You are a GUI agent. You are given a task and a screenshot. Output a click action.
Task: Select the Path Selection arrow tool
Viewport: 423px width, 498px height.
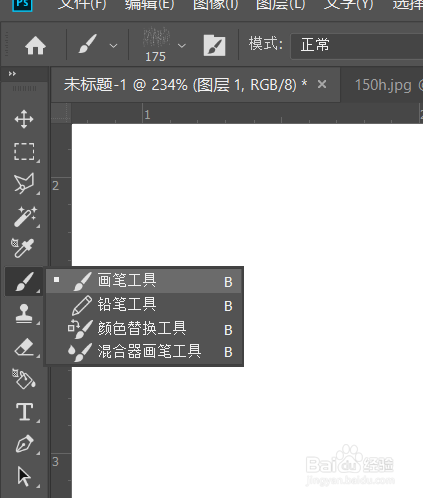coord(24,476)
